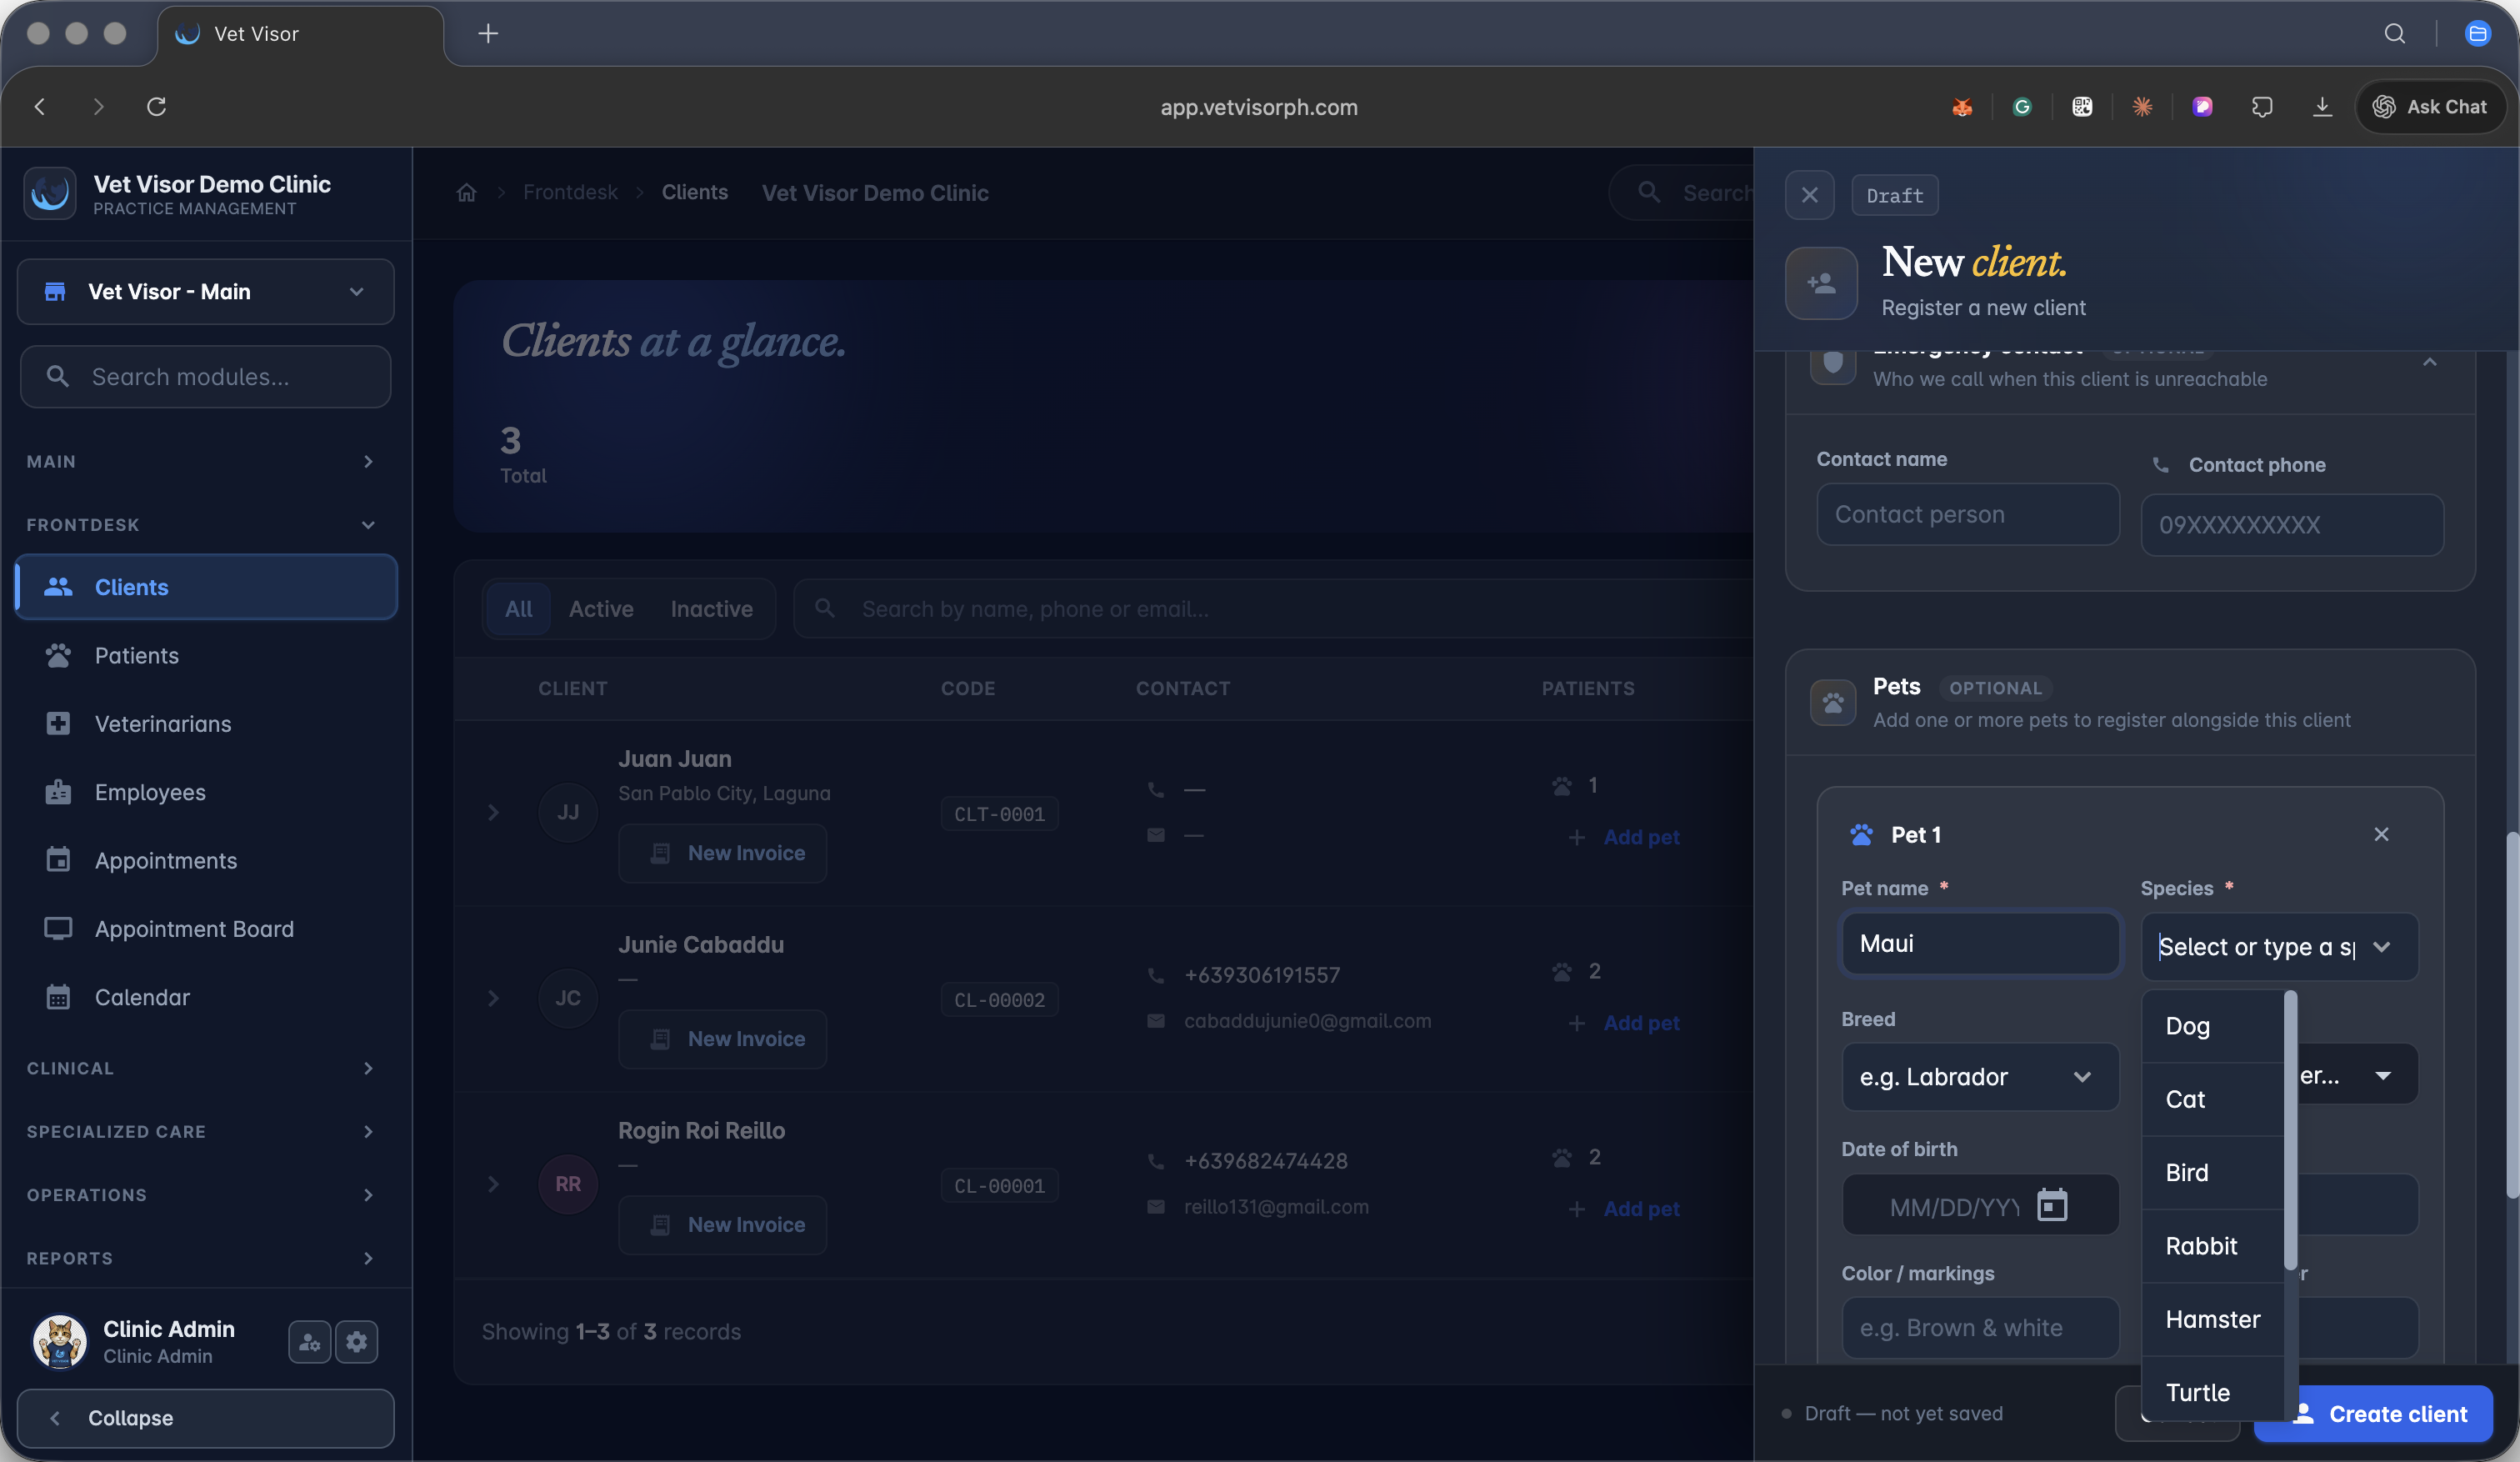Click the Clinic Admin avatar
Screen dimensions: 2520x1462
coord(59,1341)
